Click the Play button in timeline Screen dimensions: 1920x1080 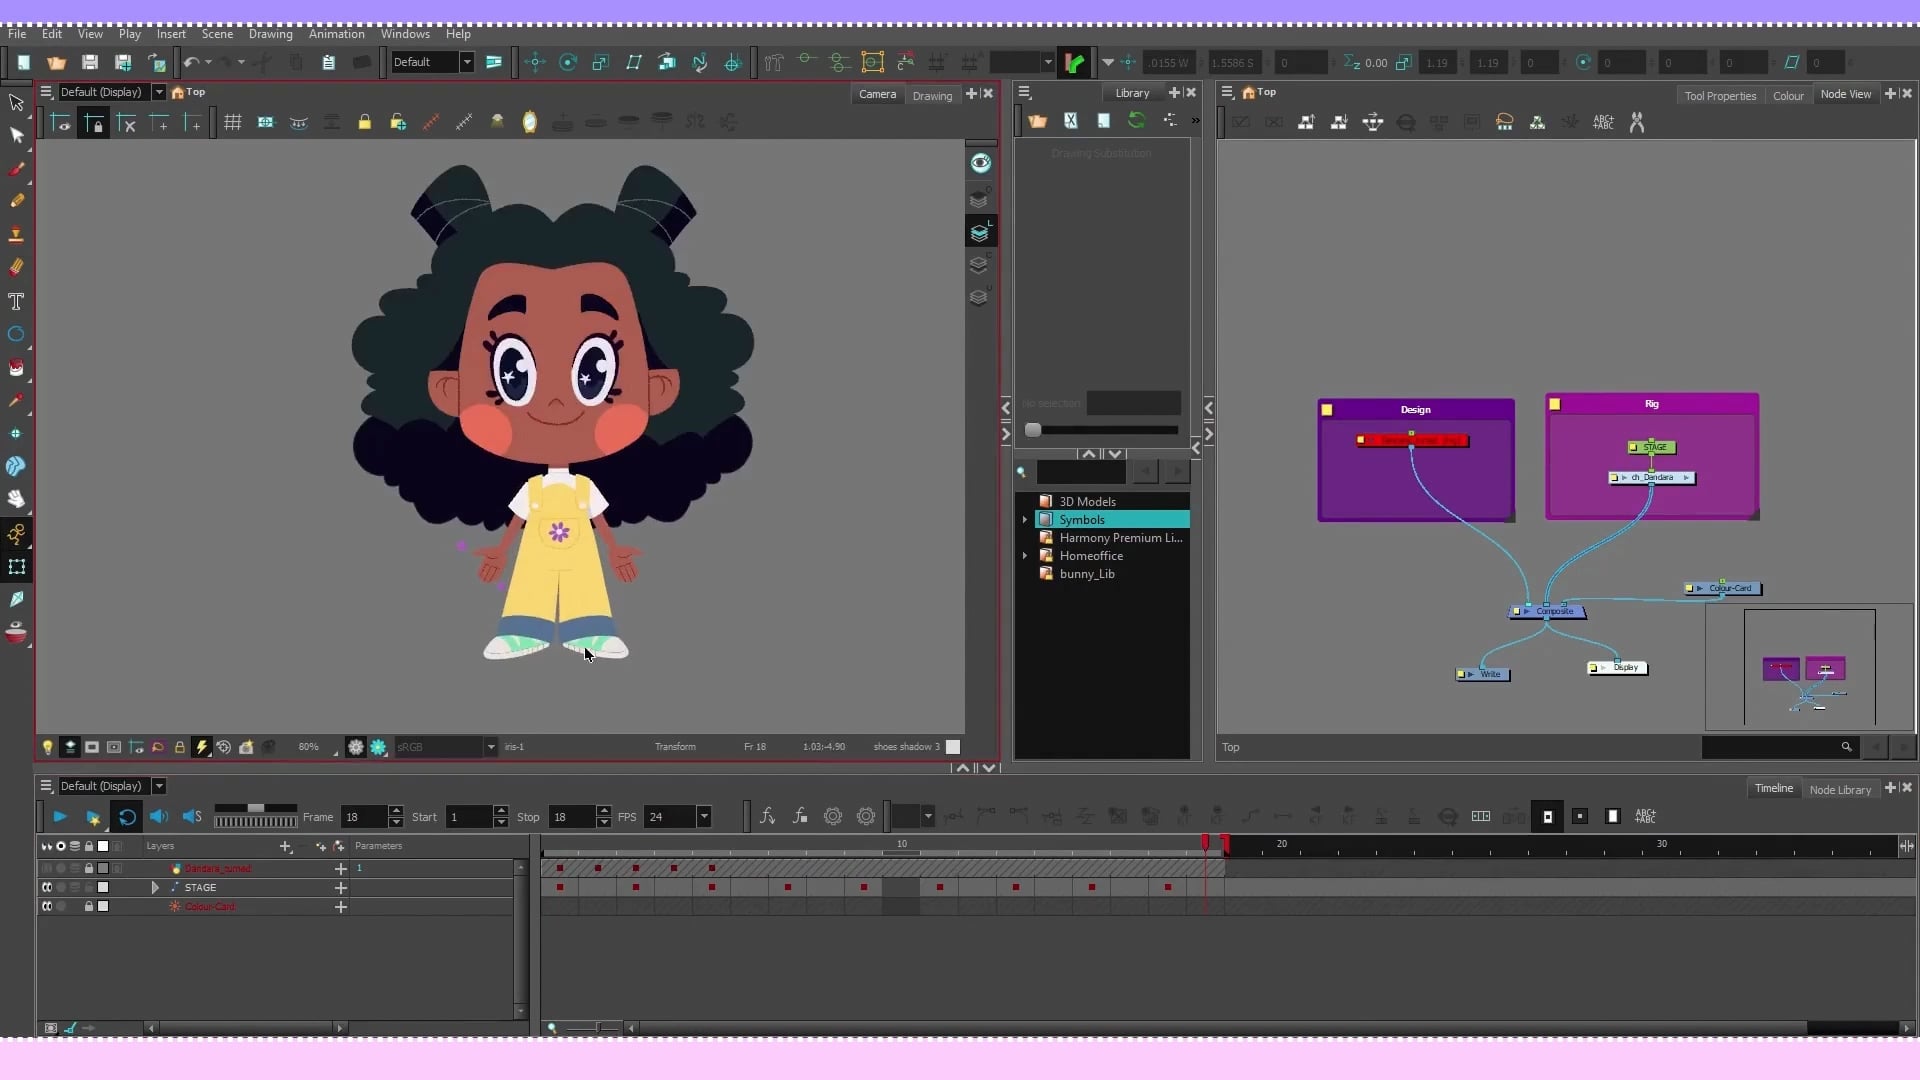tap(59, 817)
